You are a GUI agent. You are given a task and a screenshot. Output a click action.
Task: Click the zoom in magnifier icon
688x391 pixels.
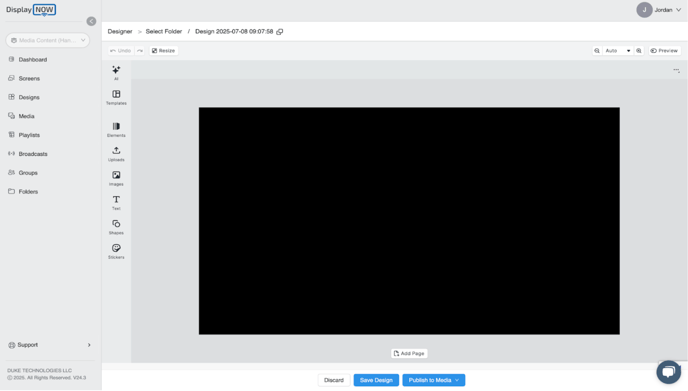639,51
